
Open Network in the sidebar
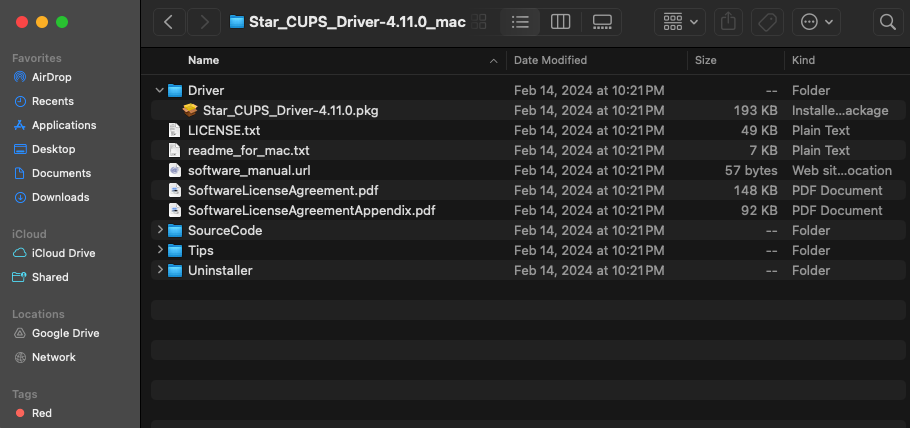(x=45, y=357)
